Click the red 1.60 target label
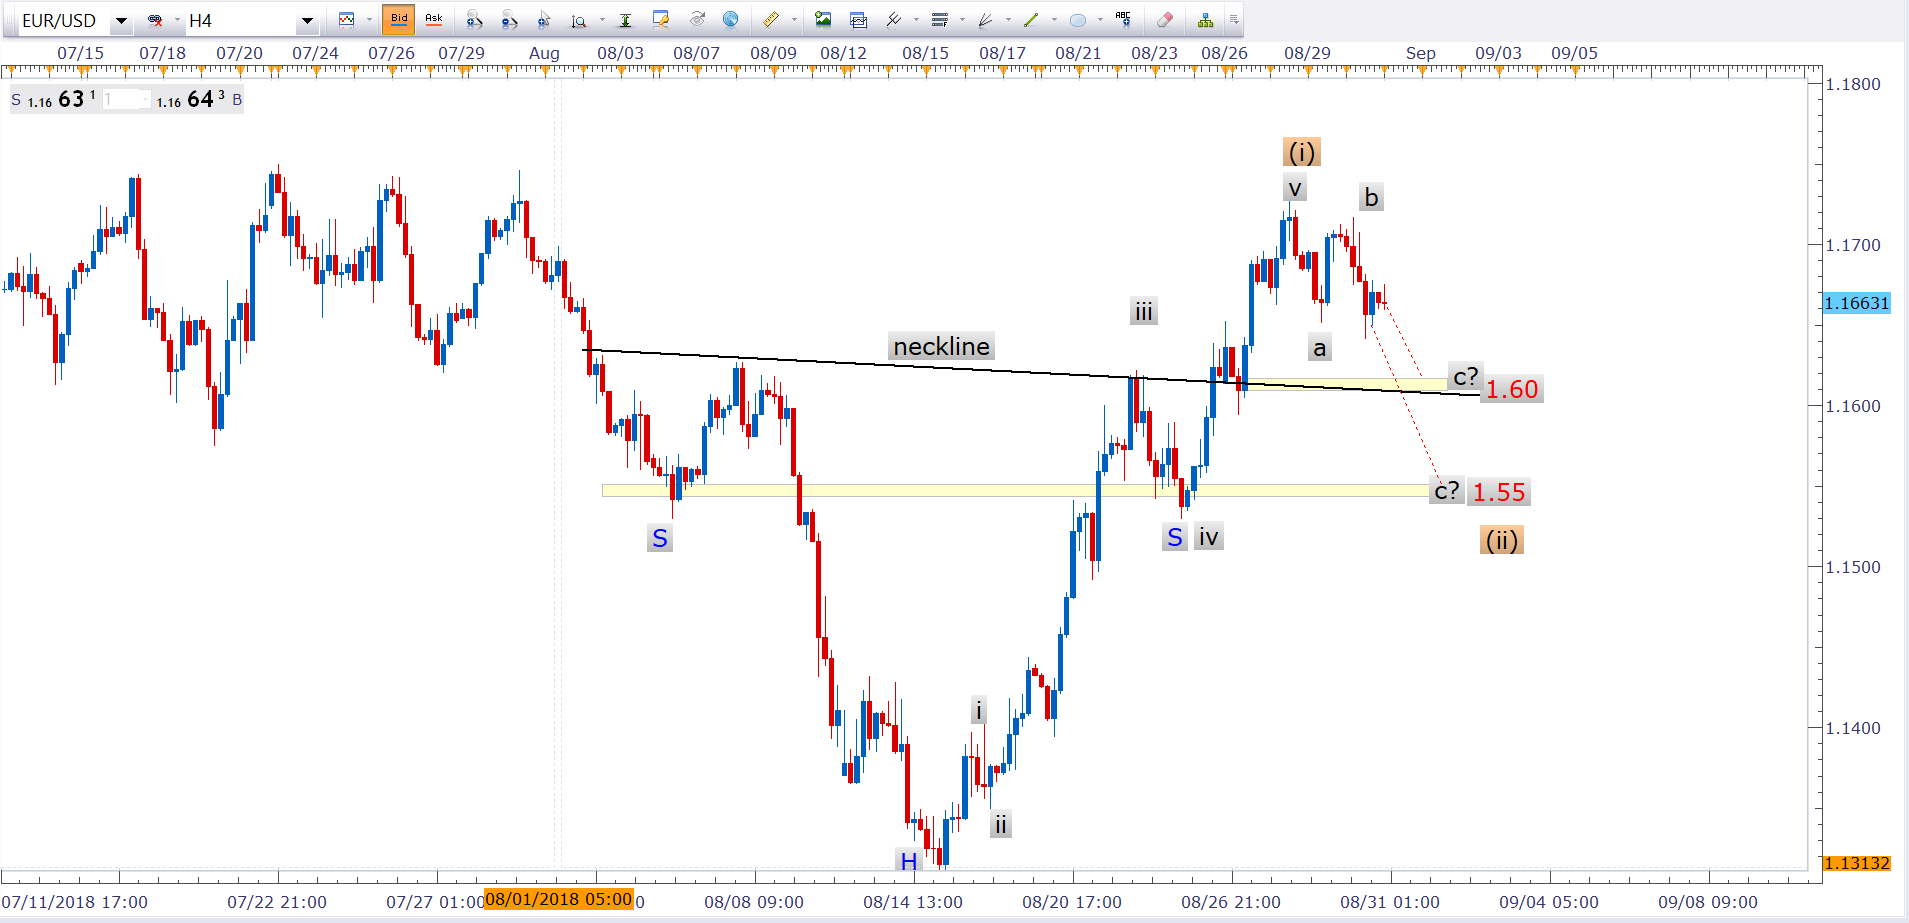 (x=1511, y=389)
